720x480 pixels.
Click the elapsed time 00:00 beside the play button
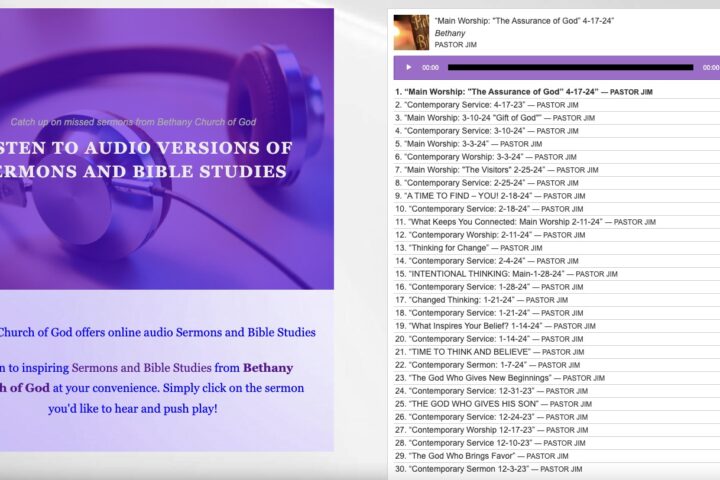tap(430, 68)
